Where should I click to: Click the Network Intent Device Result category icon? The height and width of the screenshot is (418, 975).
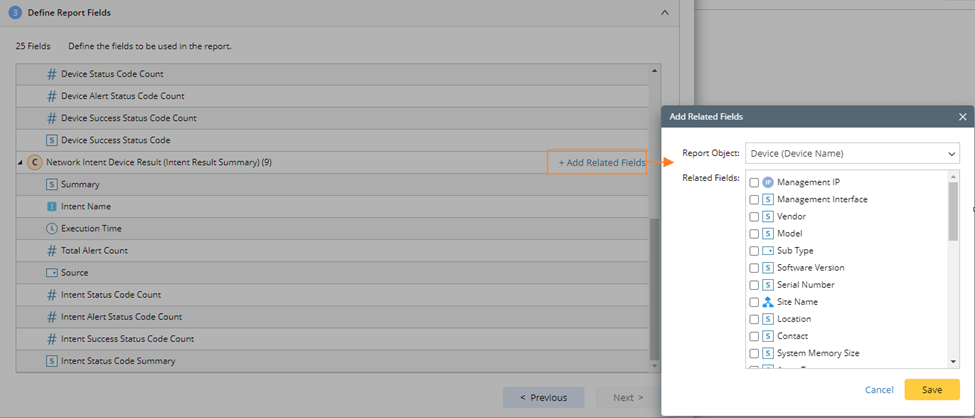35,162
